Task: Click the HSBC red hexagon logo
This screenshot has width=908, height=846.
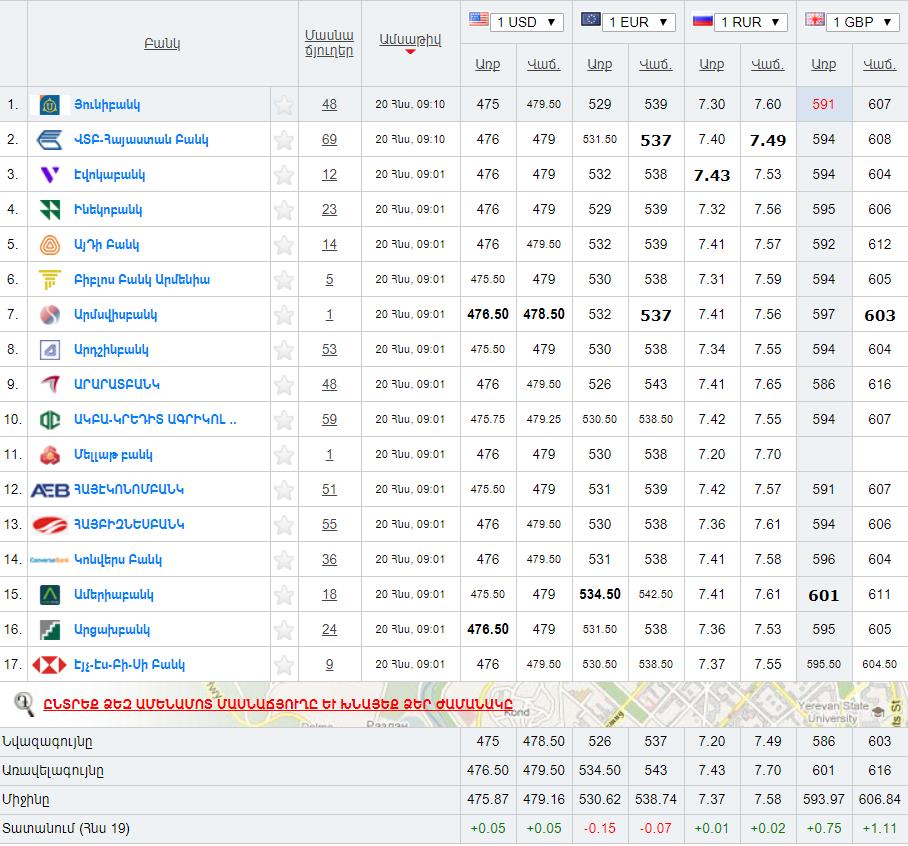Action: (49, 665)
